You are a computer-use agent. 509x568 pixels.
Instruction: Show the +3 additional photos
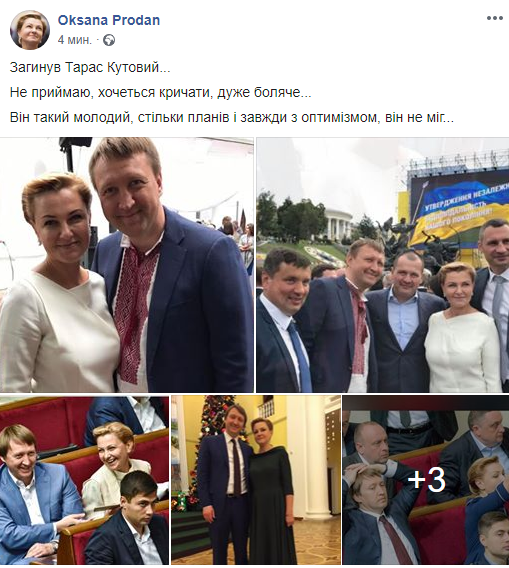tap(426, 480)
